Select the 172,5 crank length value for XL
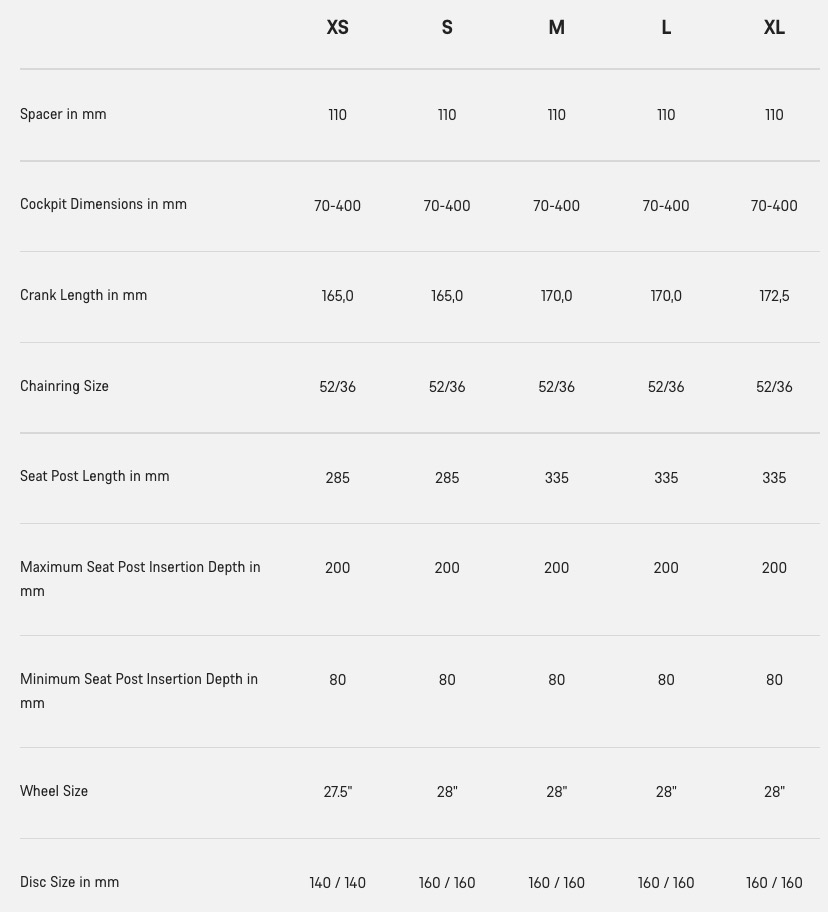828x912 pixels. tap(774, 296)
